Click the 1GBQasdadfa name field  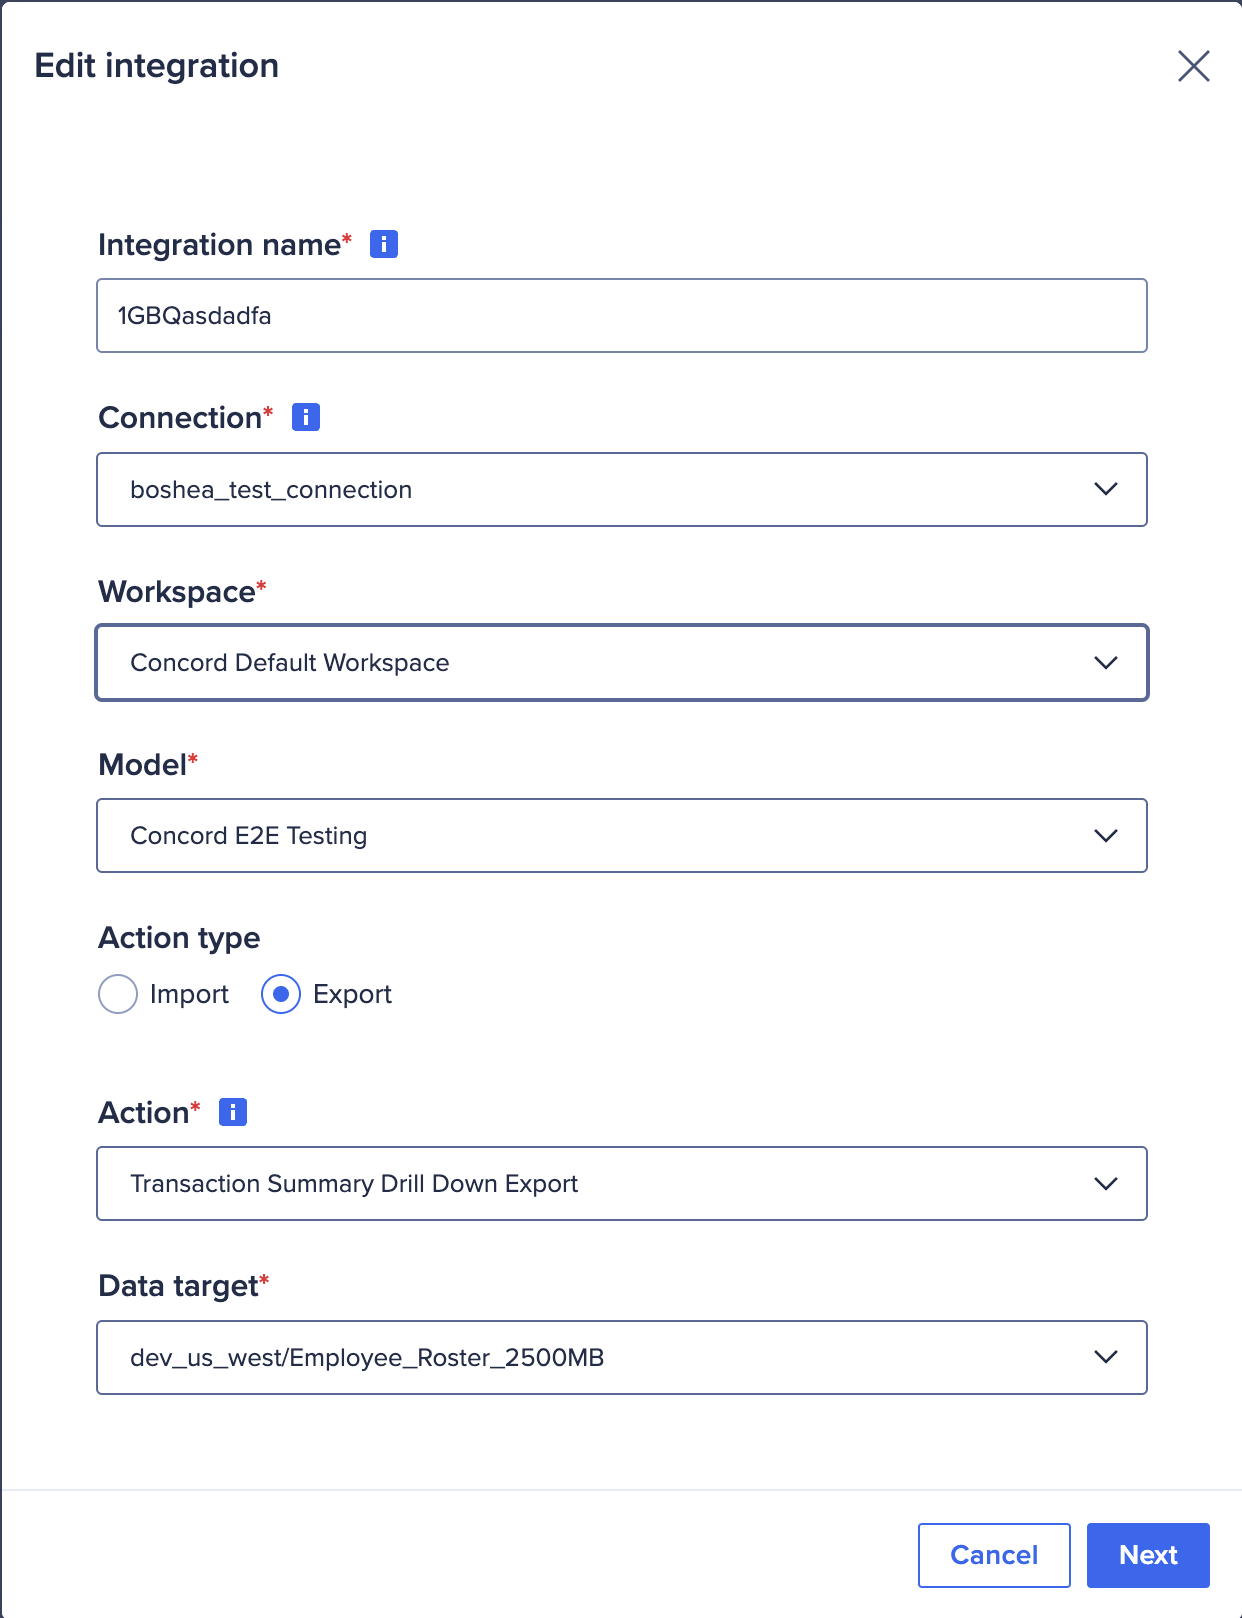point(621,315)
